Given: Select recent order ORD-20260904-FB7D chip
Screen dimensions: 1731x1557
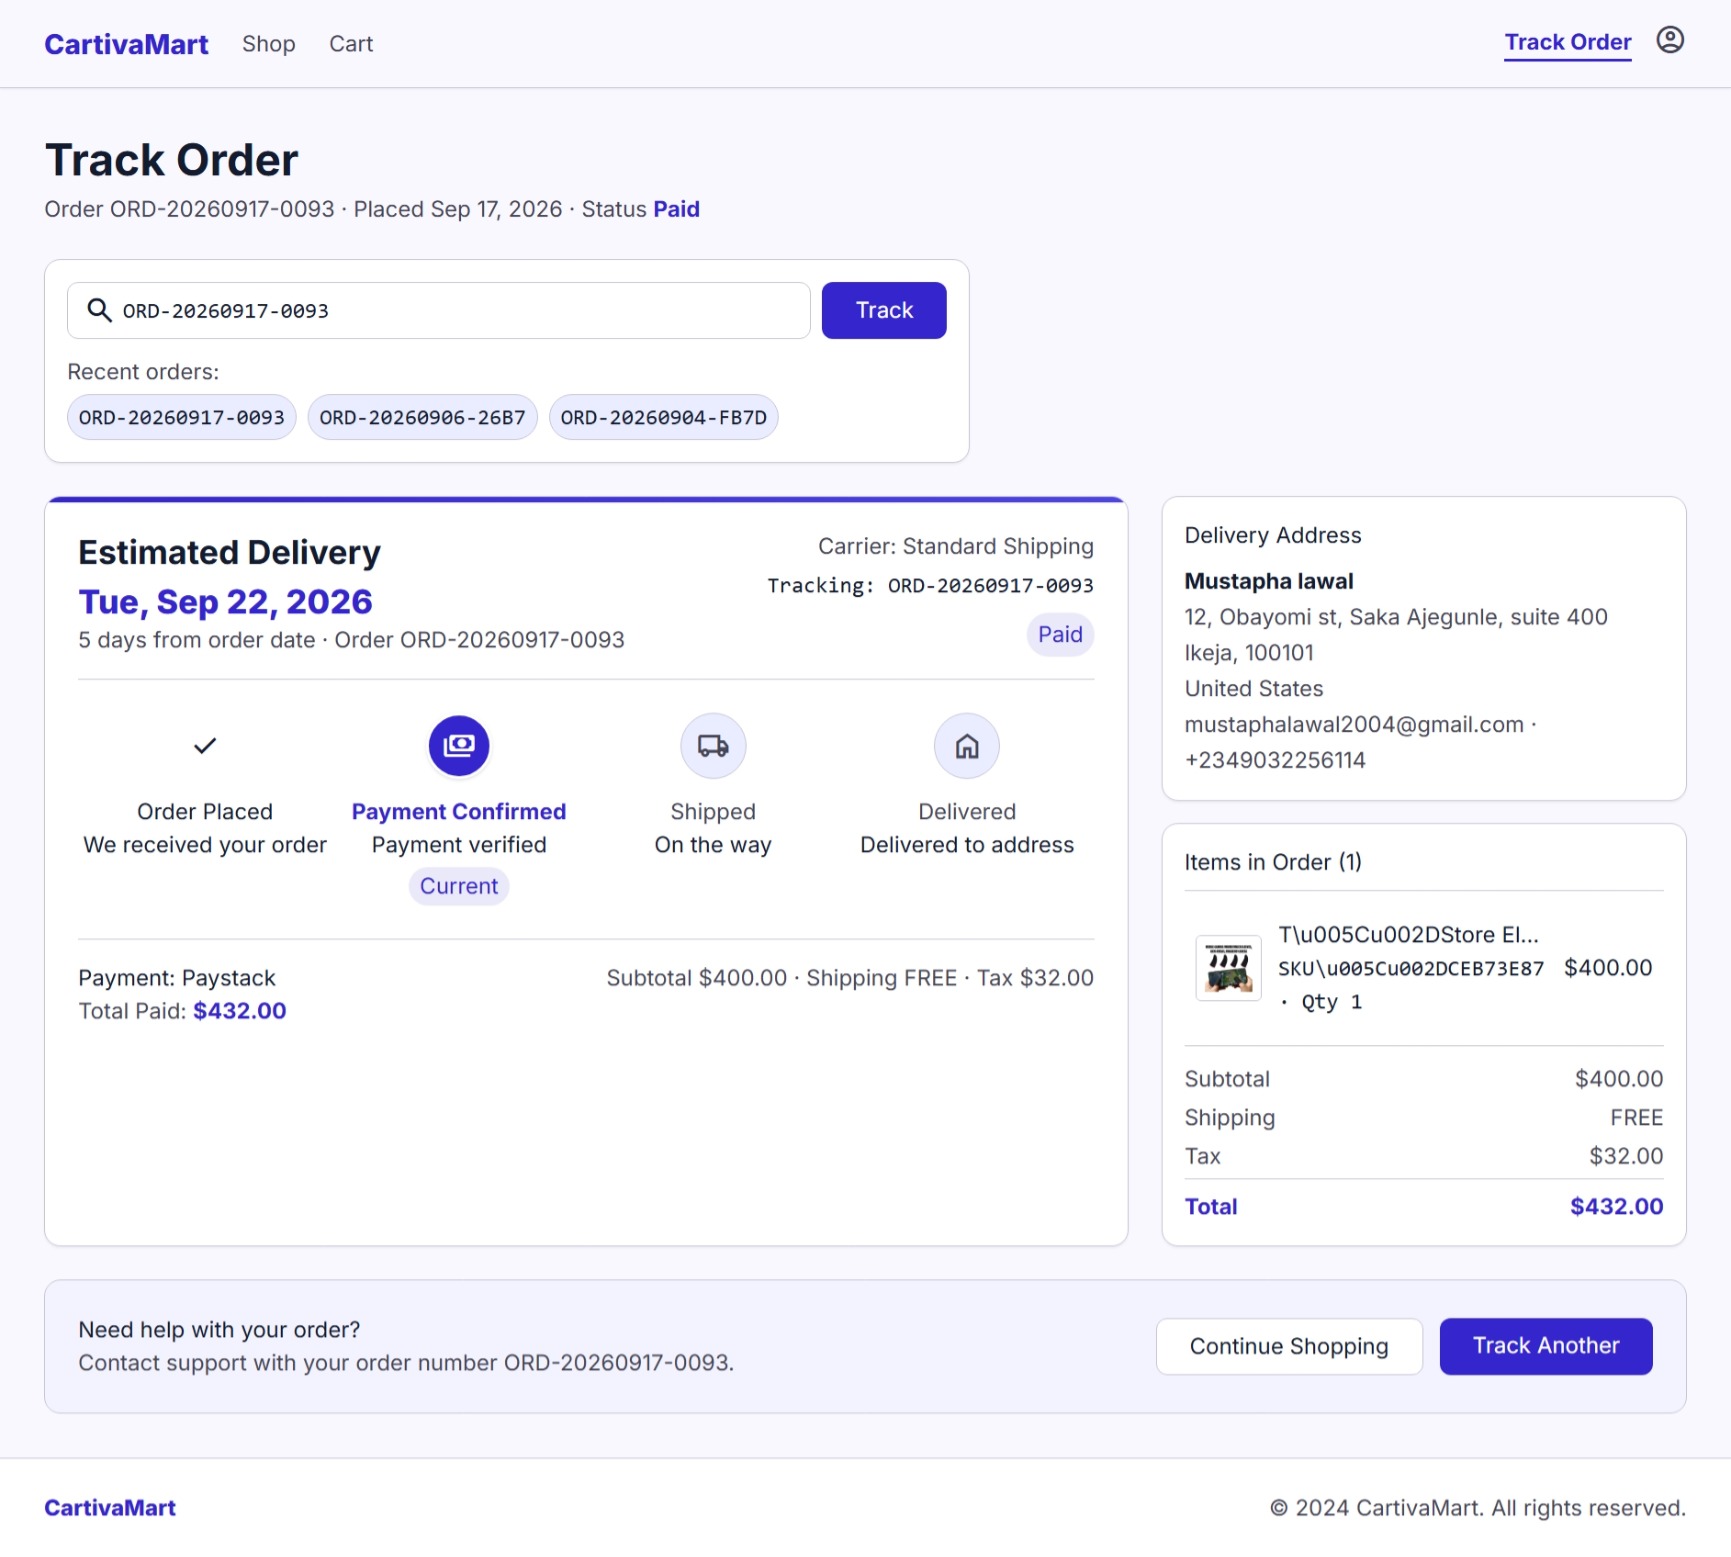Looking at the screenshot, I should (663, 417).
